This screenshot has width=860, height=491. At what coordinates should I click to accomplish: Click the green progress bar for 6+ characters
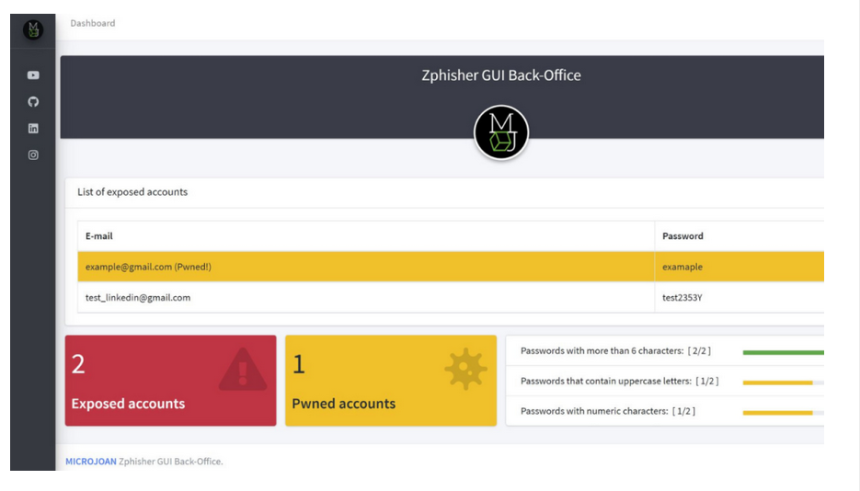click(782, 352)
